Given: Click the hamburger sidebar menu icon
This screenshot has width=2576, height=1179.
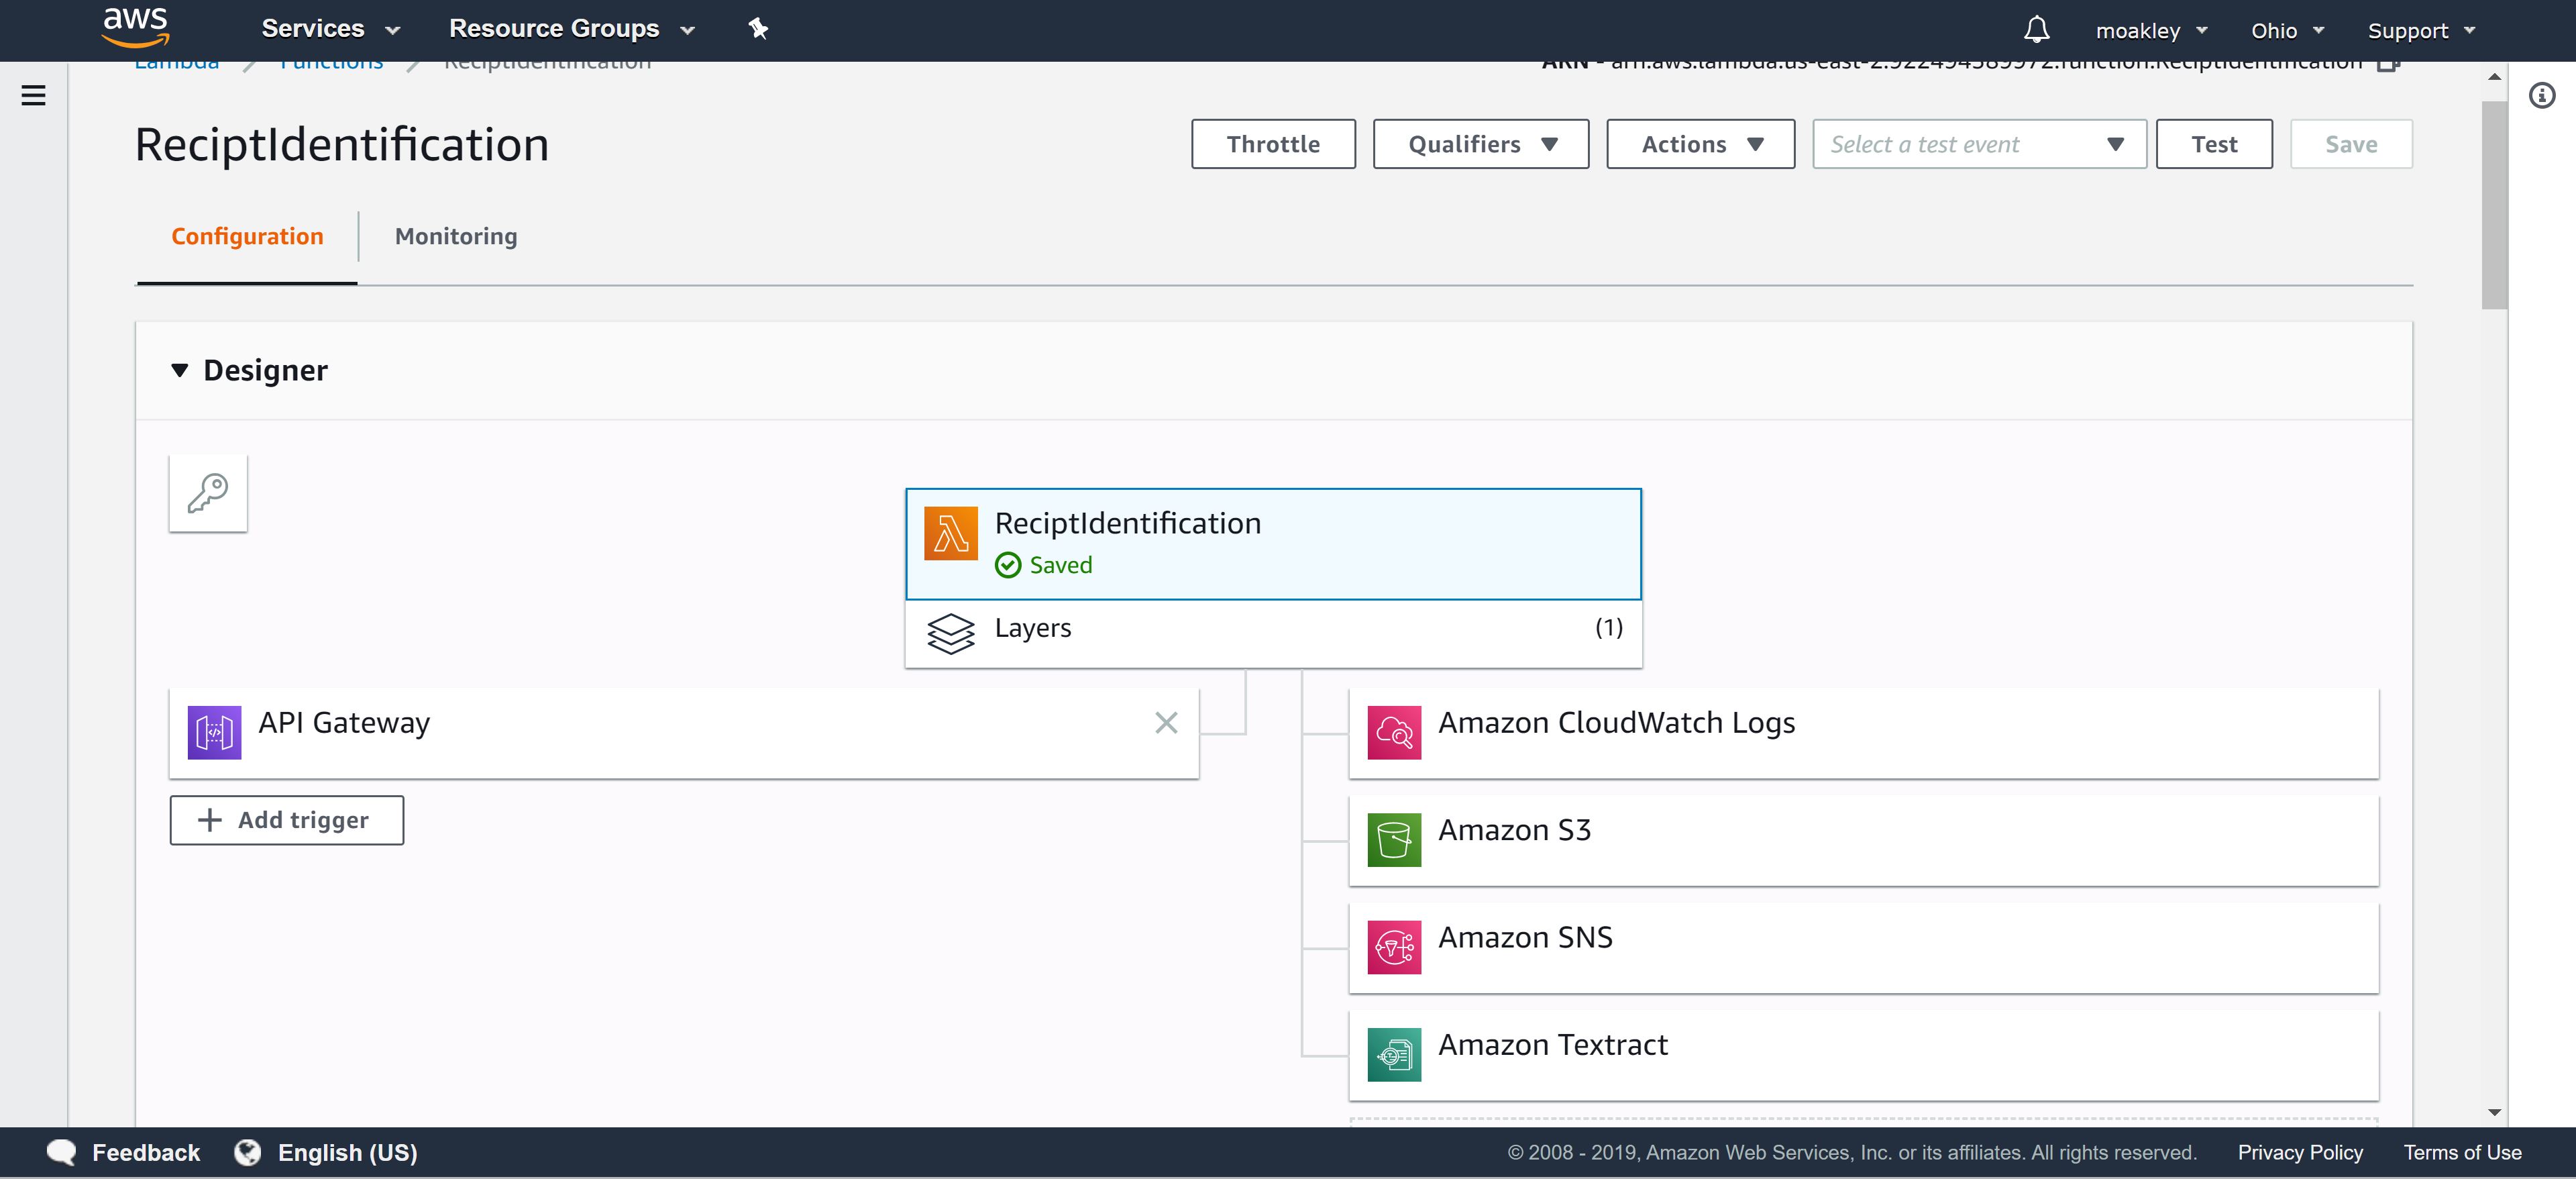Looking at the screenshot, I should 33,95.
